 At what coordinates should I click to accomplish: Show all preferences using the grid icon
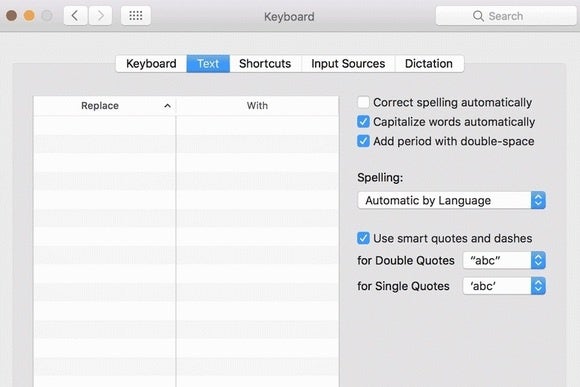136,16
